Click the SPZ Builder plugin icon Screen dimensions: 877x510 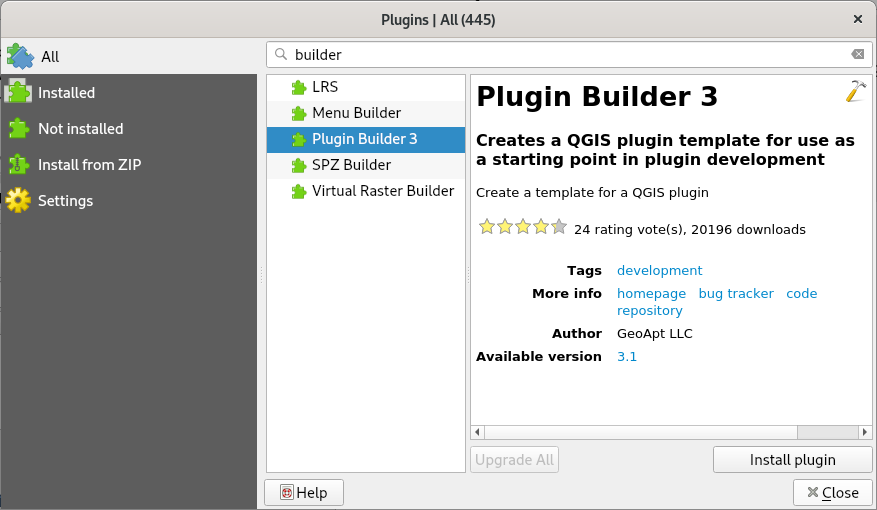299,166
